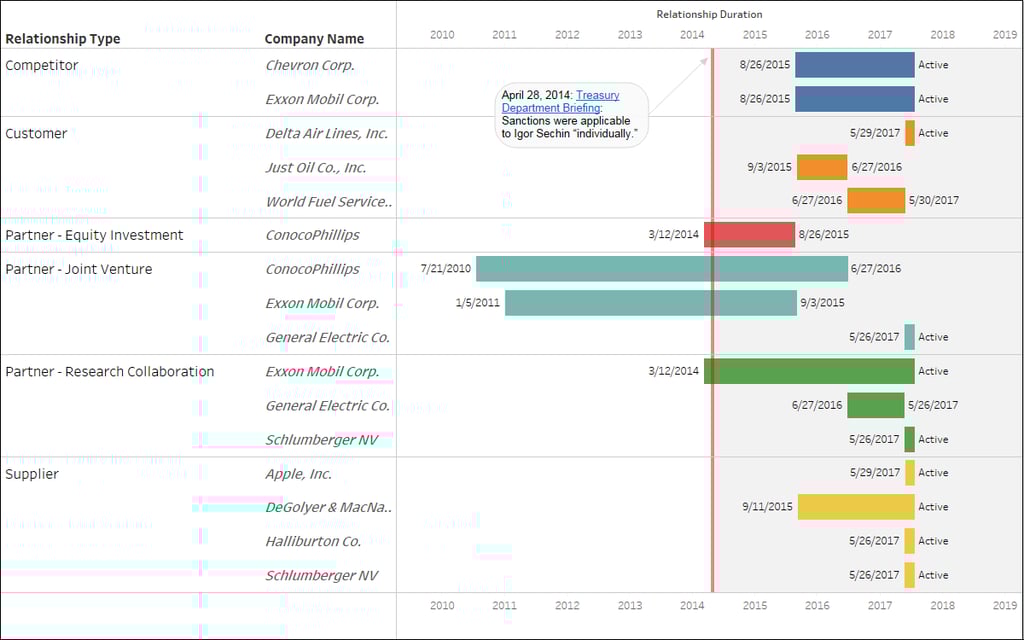Select the Competitor relationship type label
This screenshot has width=1024, height=640.
tap(42, 65)
